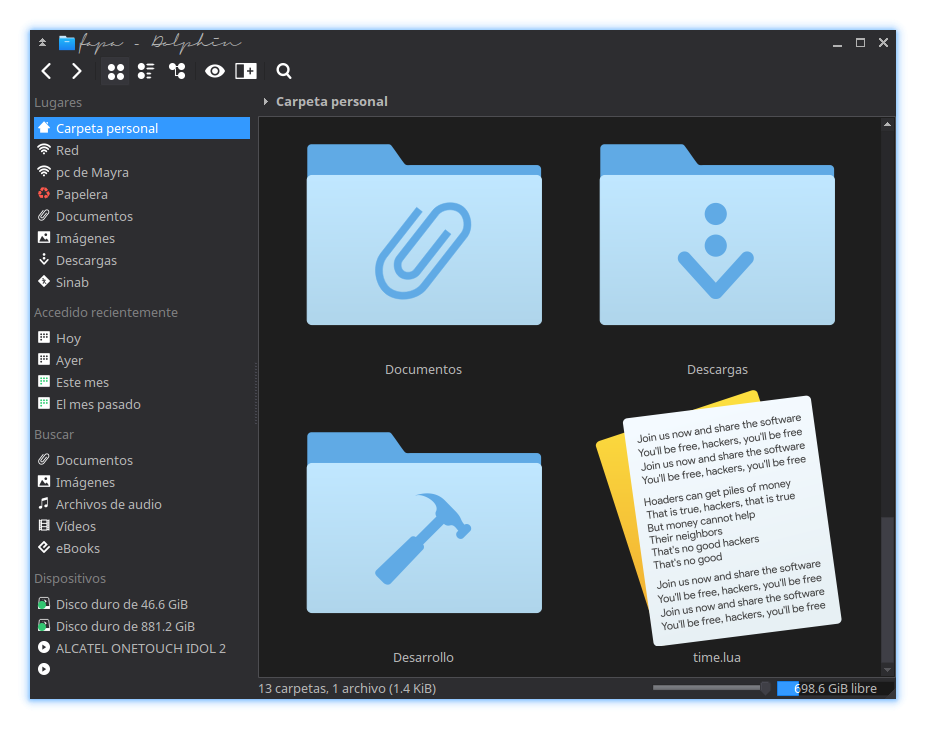Show files from El mes pasado

(x=142, y=405)
